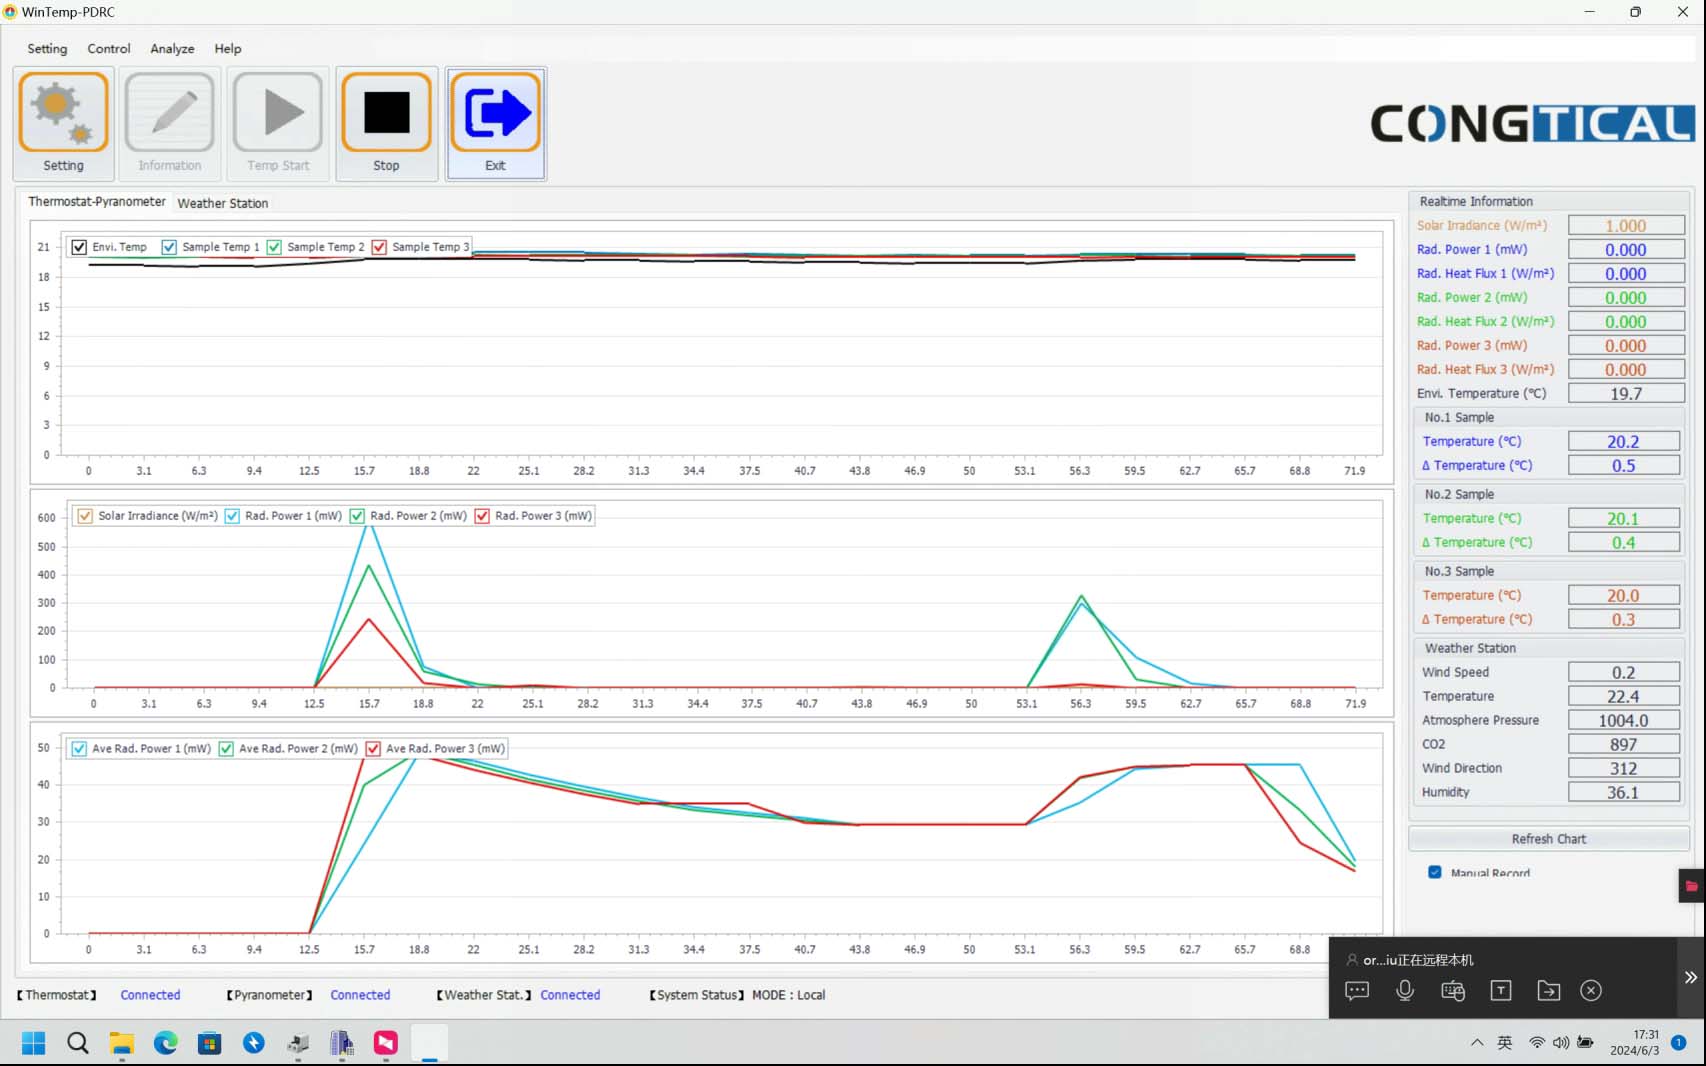This screenshot has width=1706, height=1066.
Task: Open the clock showing 17:31
Action: (x=1634, y=1043)
